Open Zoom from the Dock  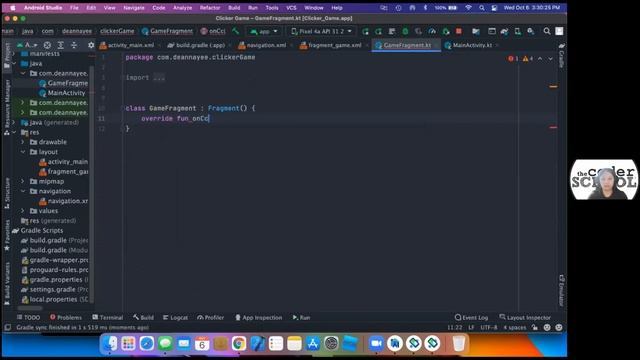coord(376,344)
